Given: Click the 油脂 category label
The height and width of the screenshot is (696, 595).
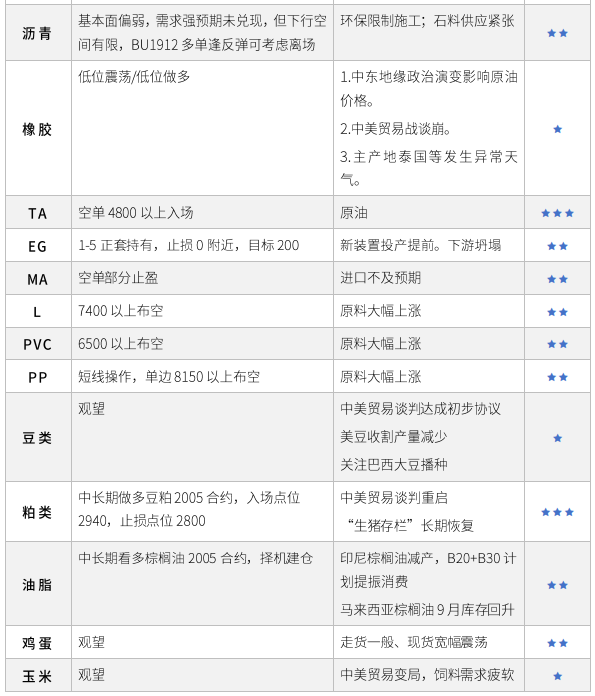Looking at the screenshot, I should (37, 585).
